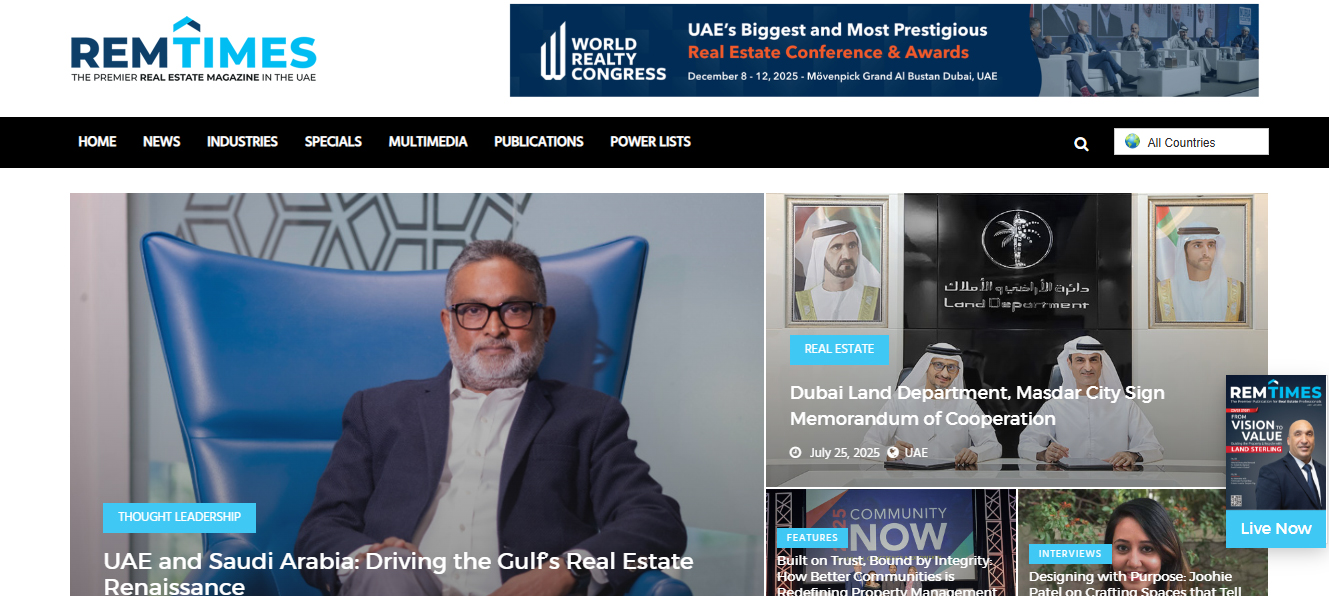This screenshot has height=596, width=1329.
Task: Click the World Realty Congress banner logo
Action: 603,51
